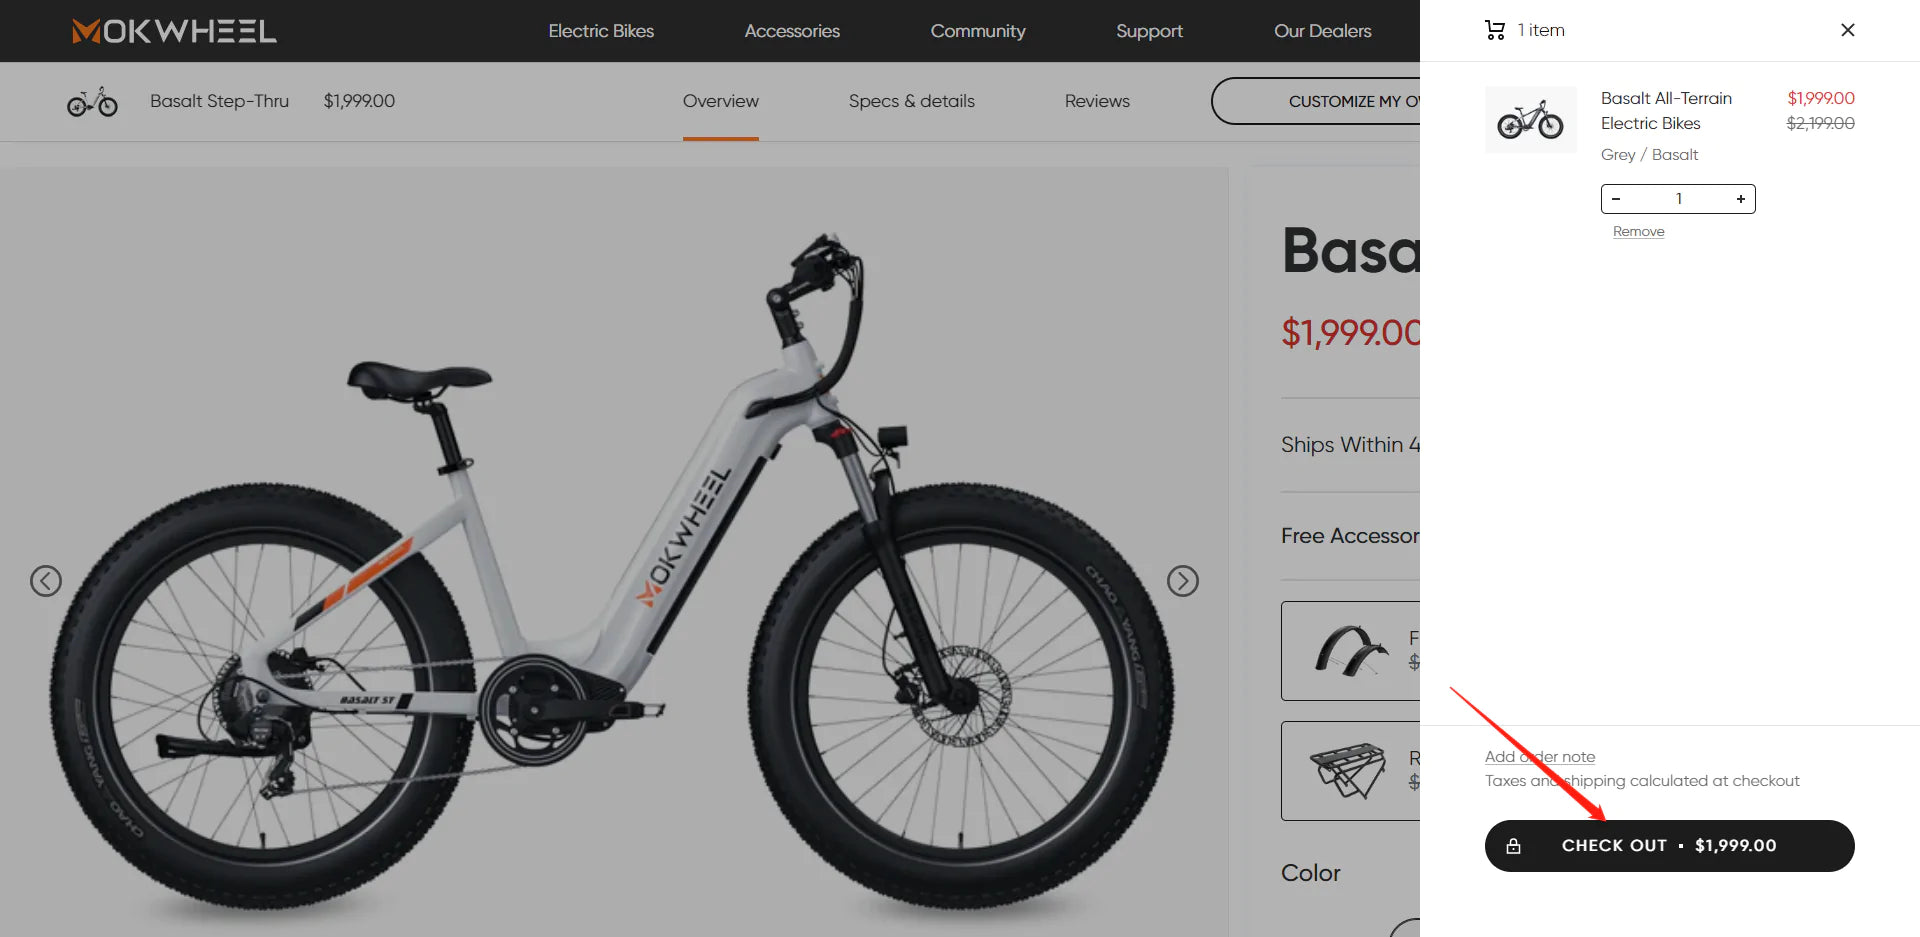Open the Basalt All-Terrain cart thumbnail

(1531, 120)
